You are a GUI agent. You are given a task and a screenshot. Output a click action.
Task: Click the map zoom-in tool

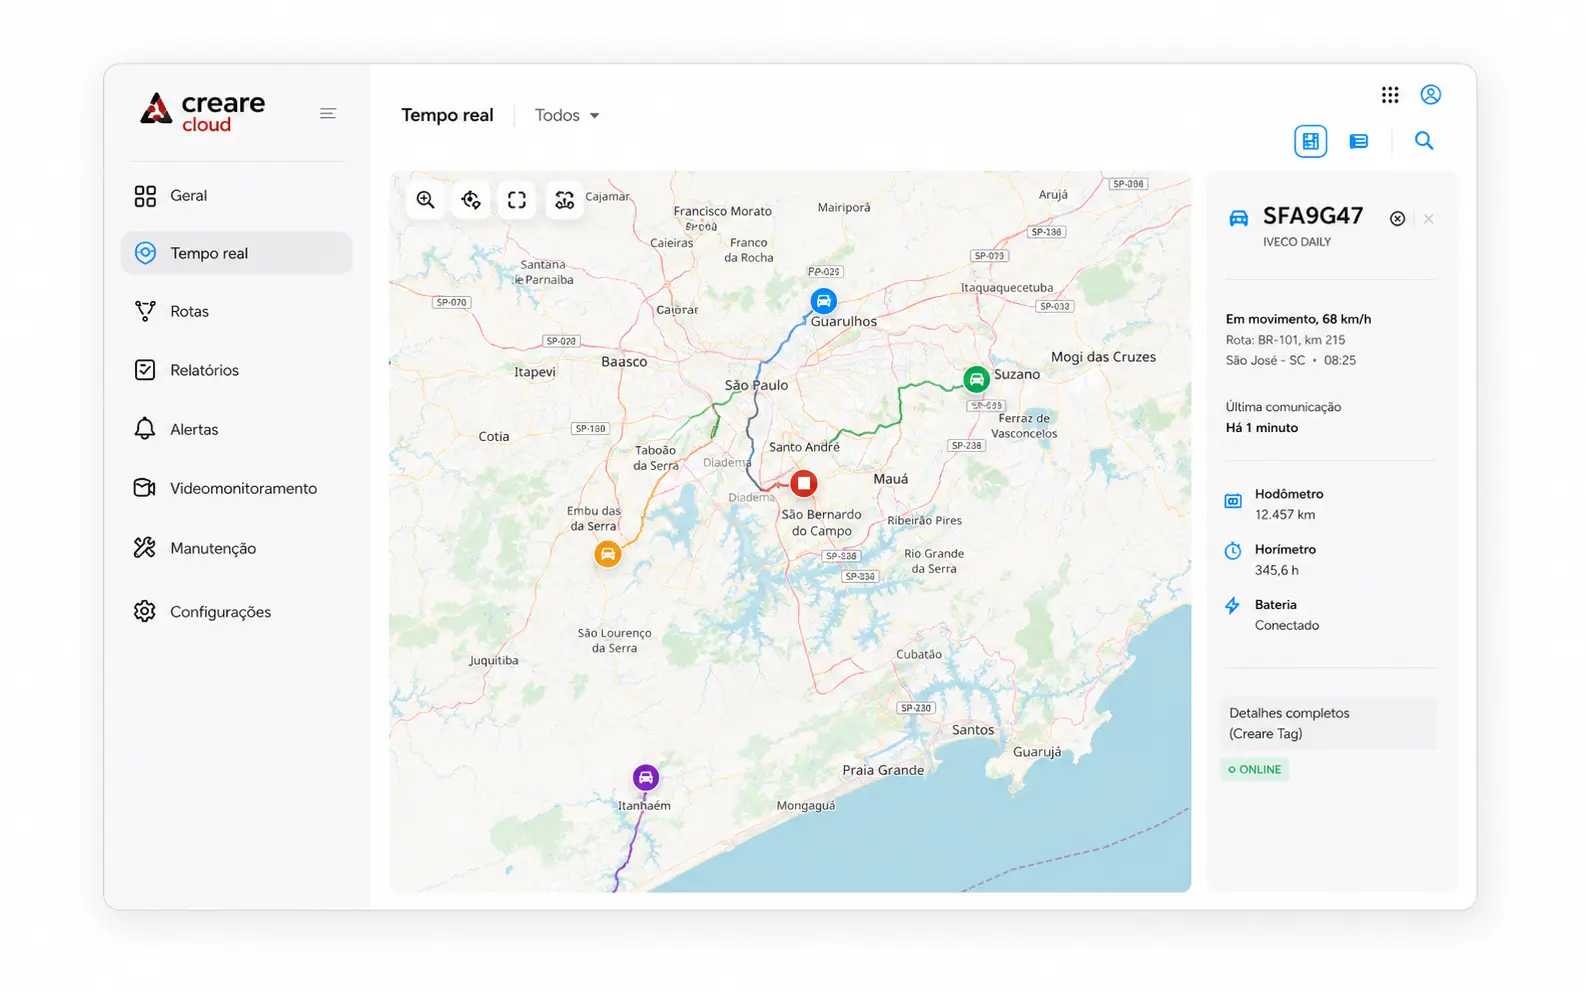[x=426, y=200]
